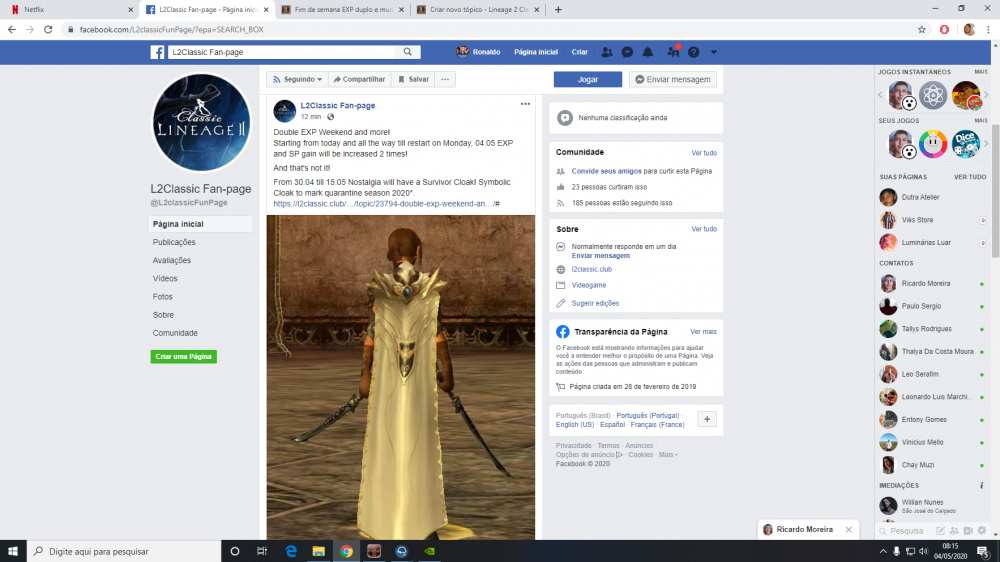Image resolution: width=1000 pixels, height=562 pixels.
Task: Expand Mais footer link
Action: (x=668, y=455)
